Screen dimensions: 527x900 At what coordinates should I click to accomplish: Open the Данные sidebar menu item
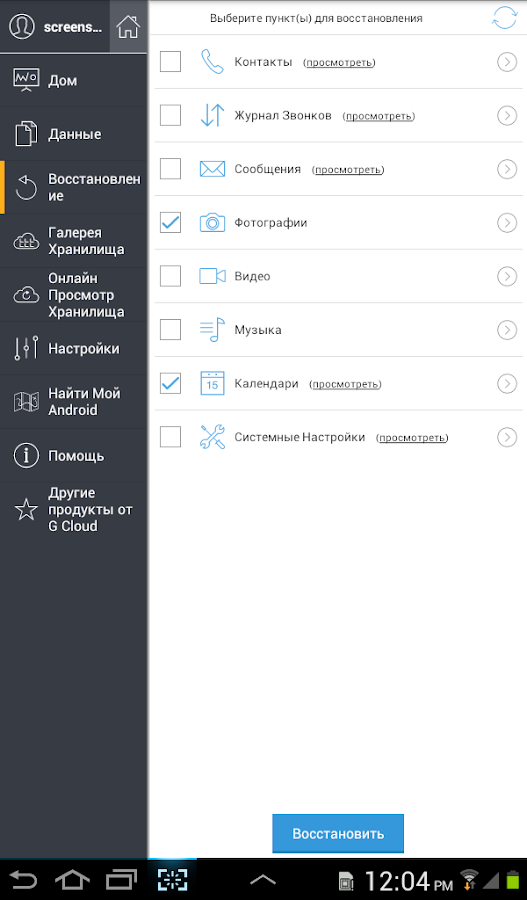click(73, 134)
